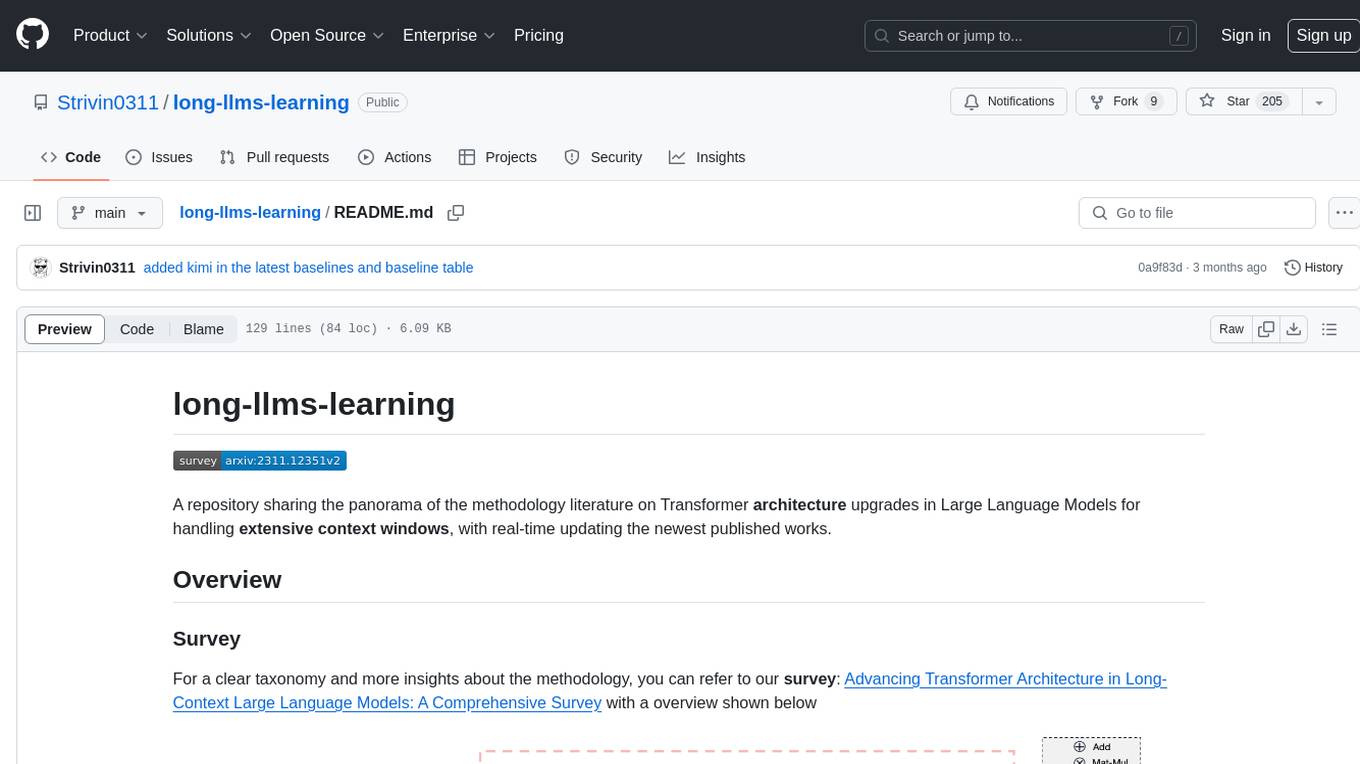Click the Notifications bell button

tap(1009, 102)
